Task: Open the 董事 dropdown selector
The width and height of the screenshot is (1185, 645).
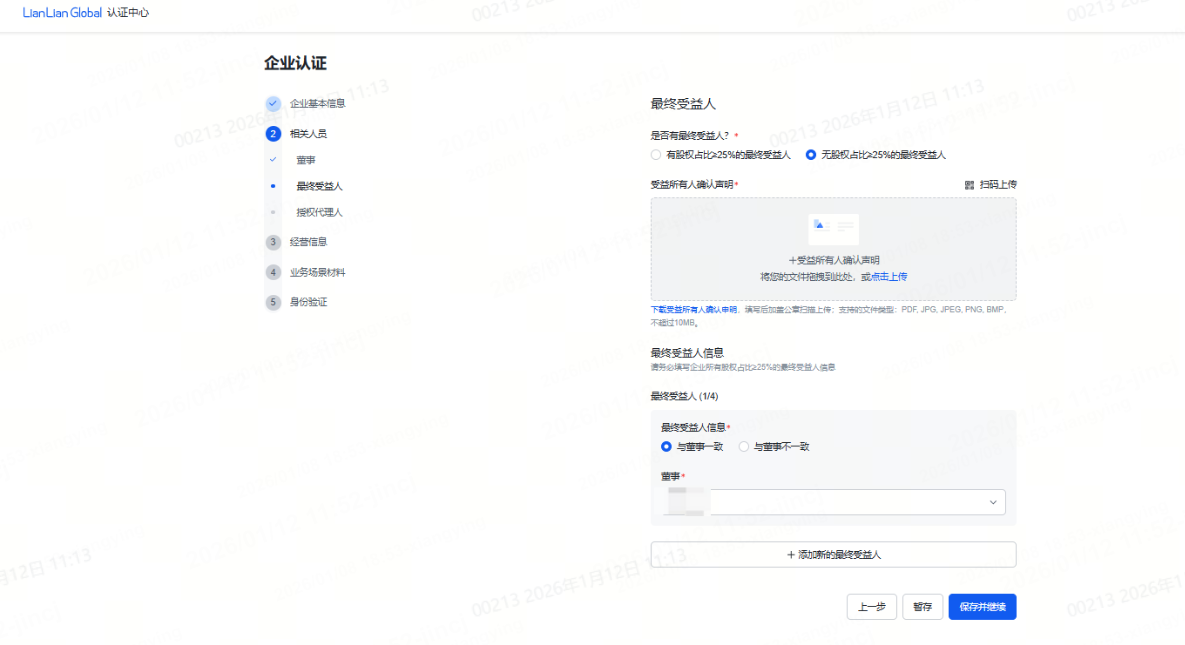Action: coord(834,502)
